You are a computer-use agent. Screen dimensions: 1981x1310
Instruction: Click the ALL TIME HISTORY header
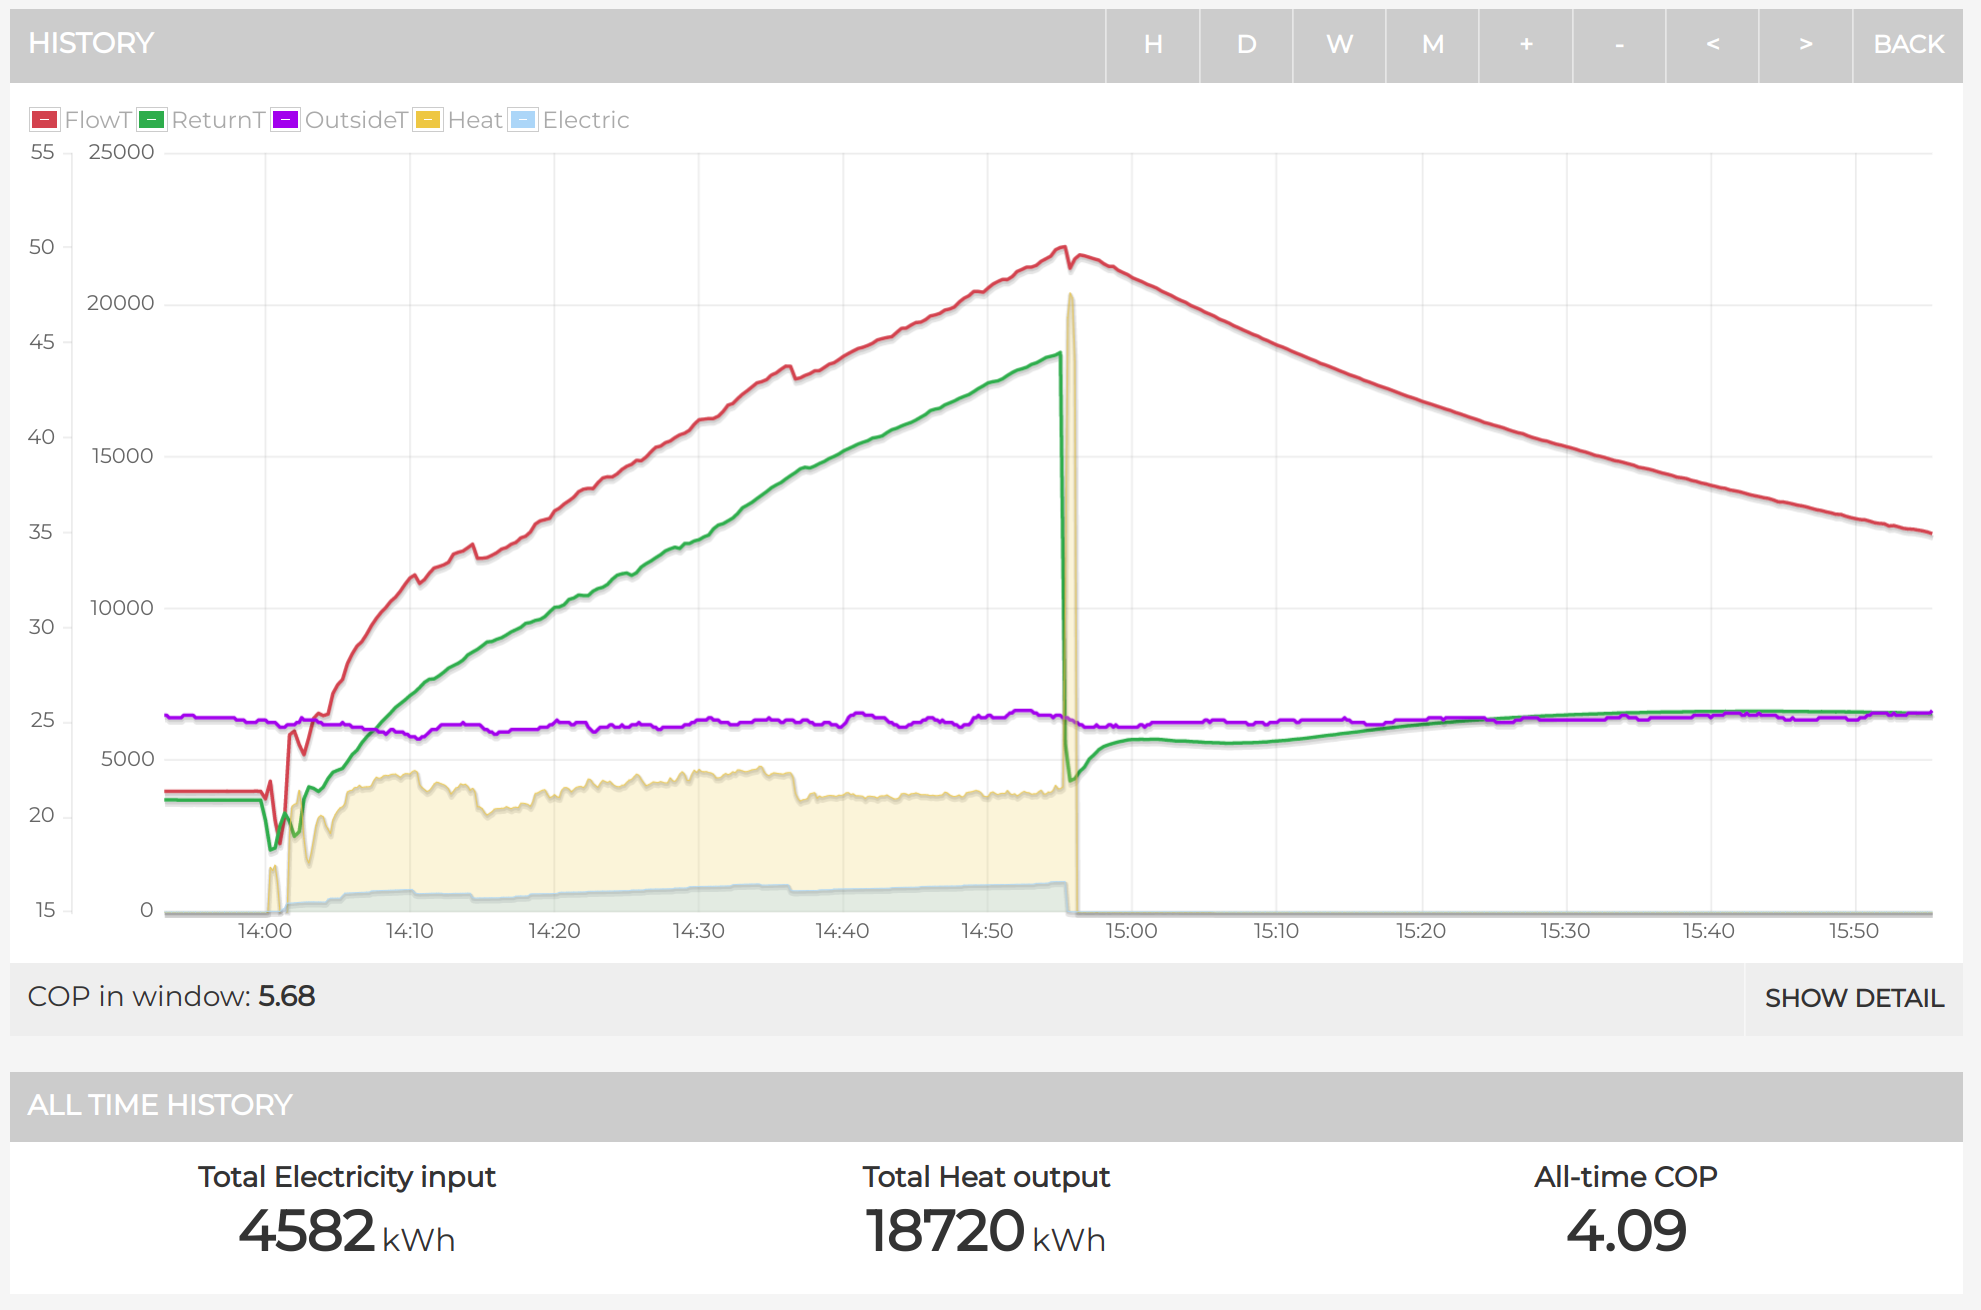click(160, 1105)
